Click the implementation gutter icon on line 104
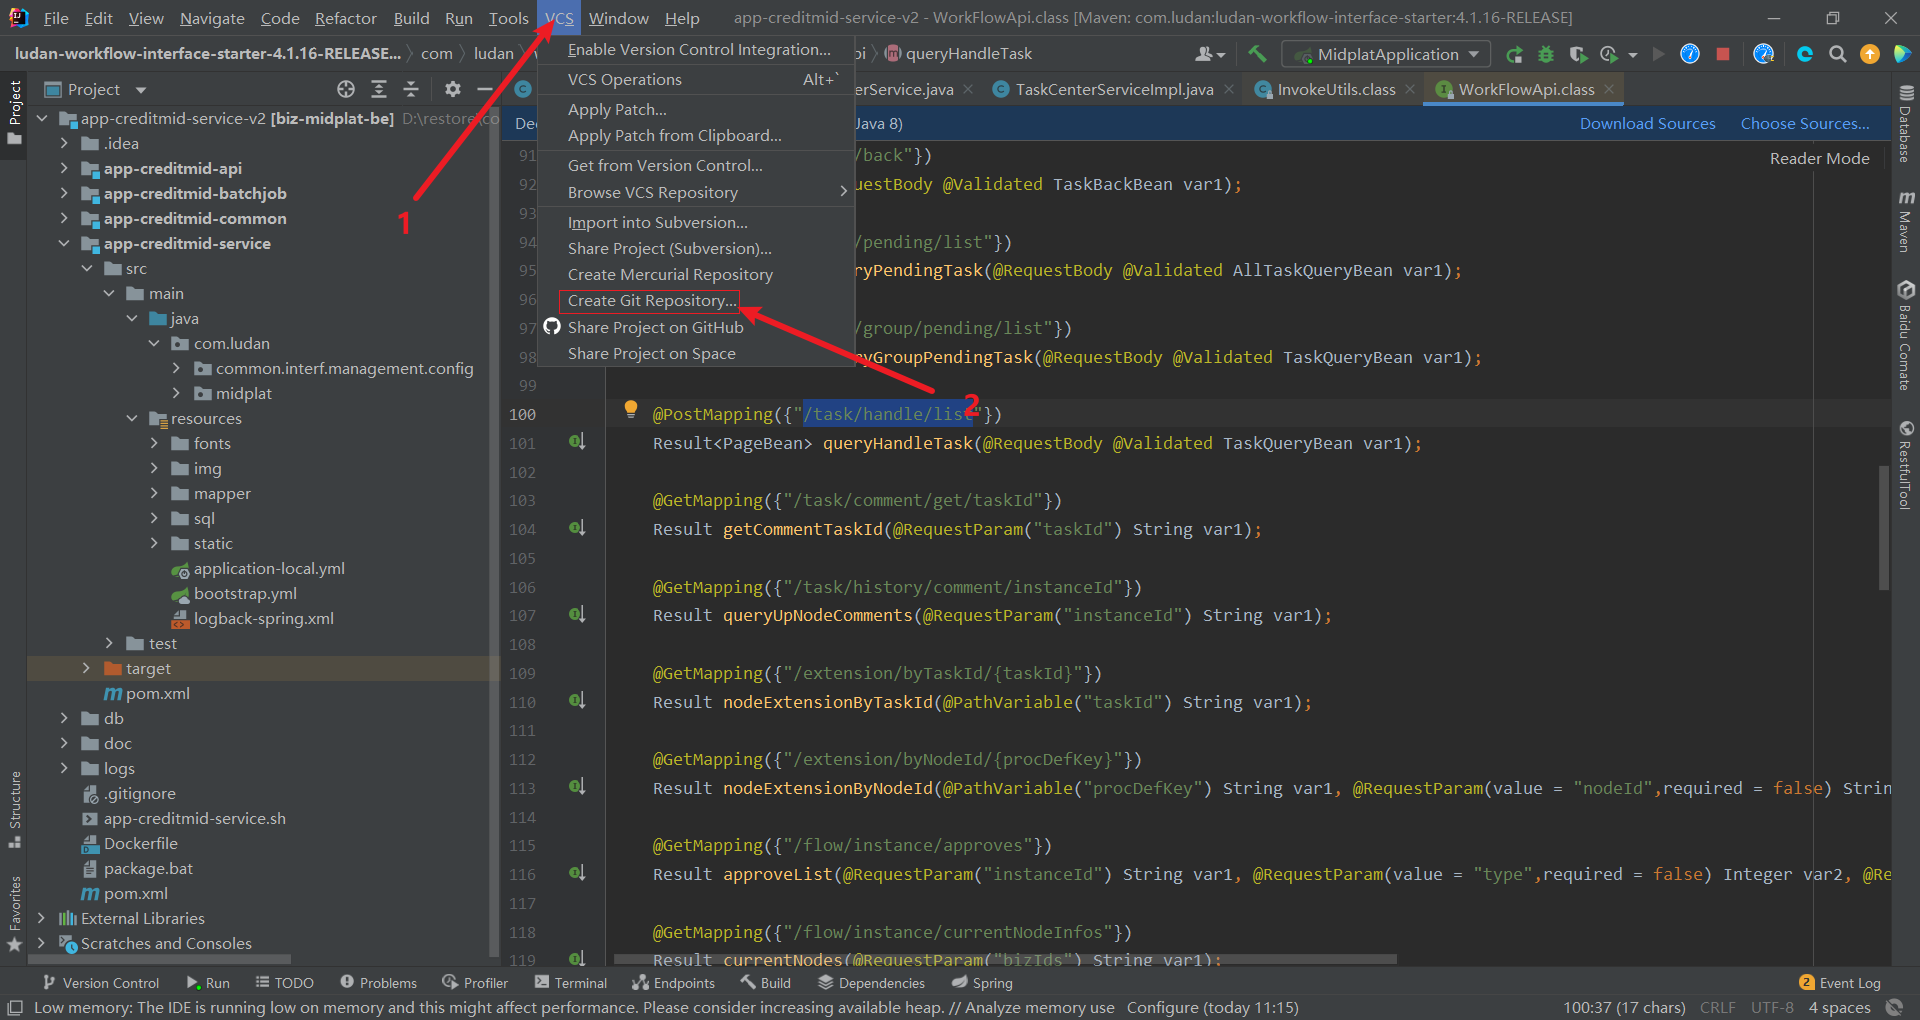 point(577,527)
